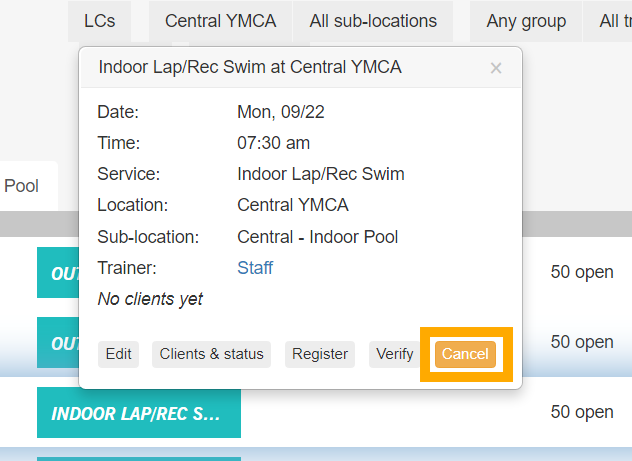Open the Central YMCA location filter
The image size is (632, 461).
tap(220, 21)
